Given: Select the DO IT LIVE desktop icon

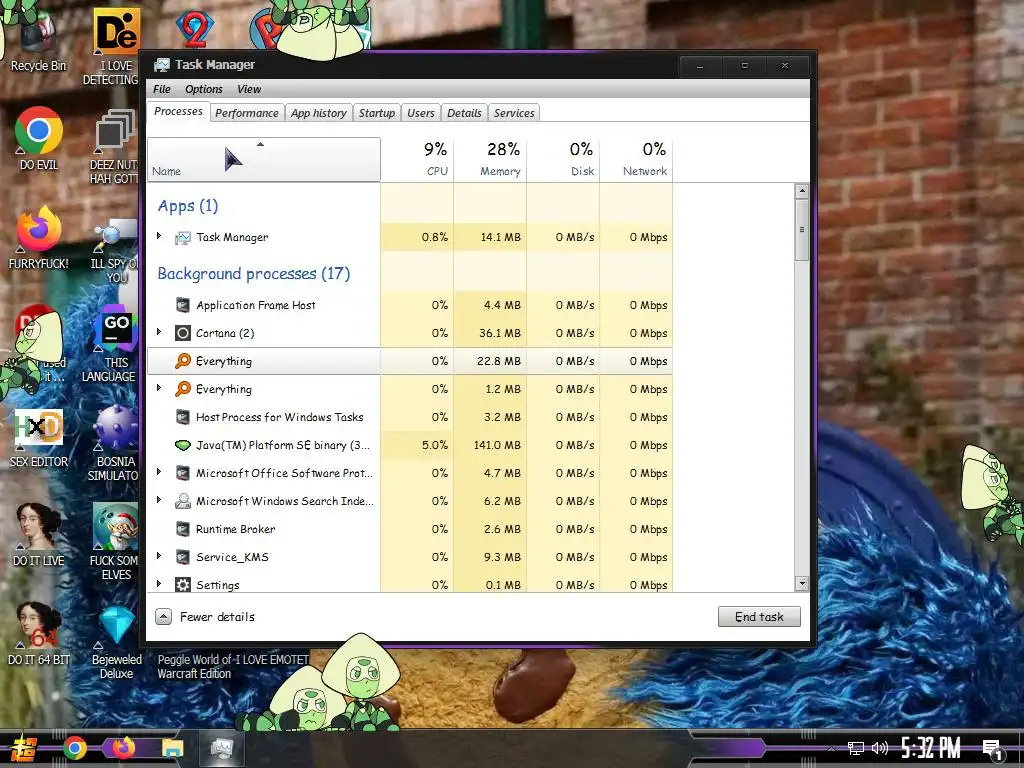Looking at the screenshot, I should (x=39, y=534).
